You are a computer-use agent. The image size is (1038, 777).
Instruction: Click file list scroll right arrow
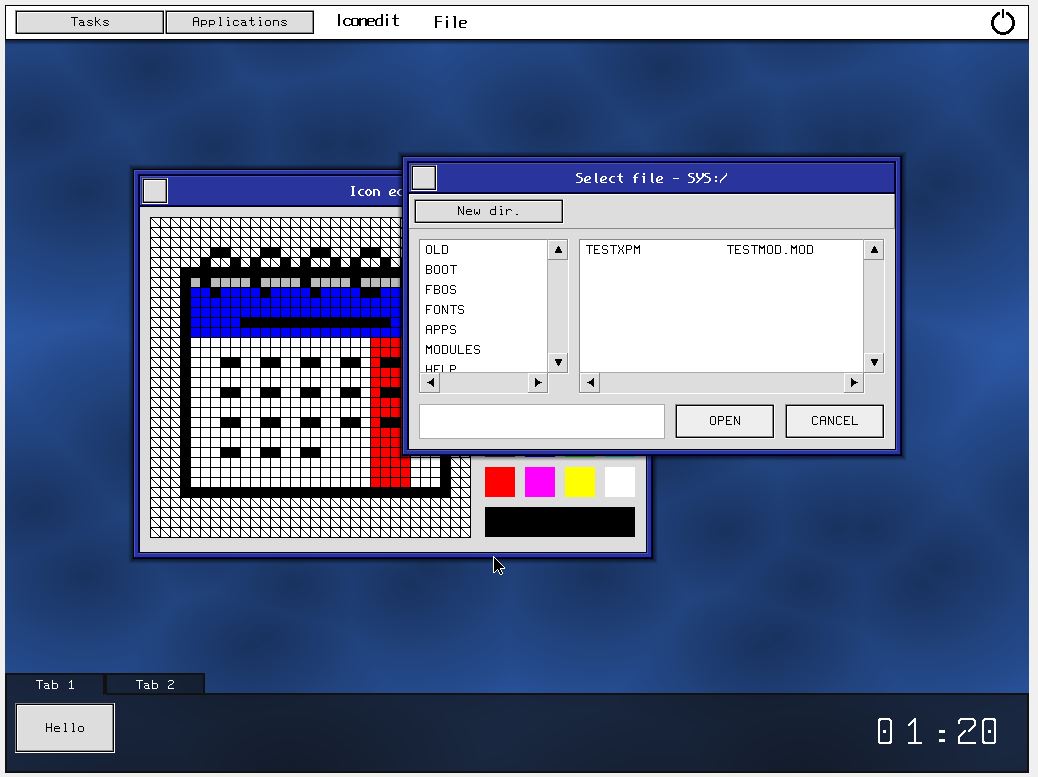tap(853, 383)
